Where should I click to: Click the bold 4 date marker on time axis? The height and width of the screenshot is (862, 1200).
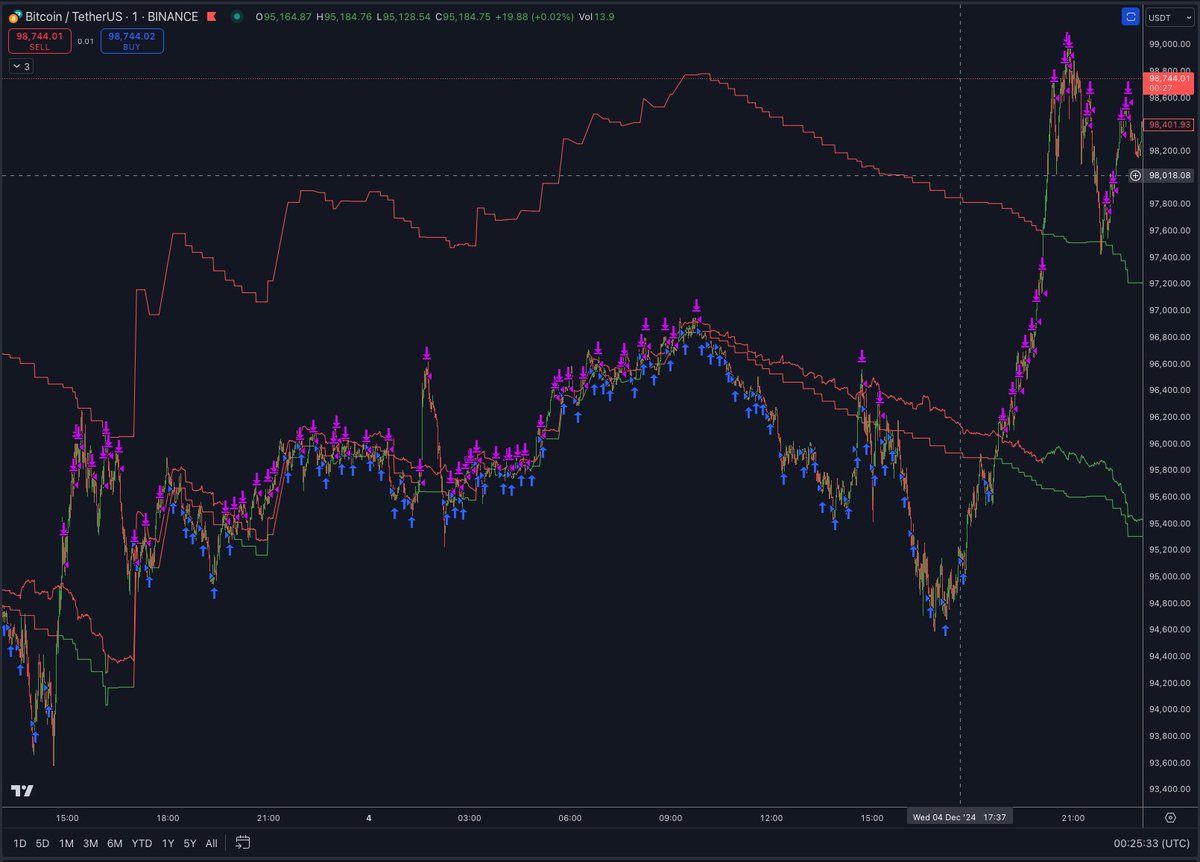coord(368,817)
